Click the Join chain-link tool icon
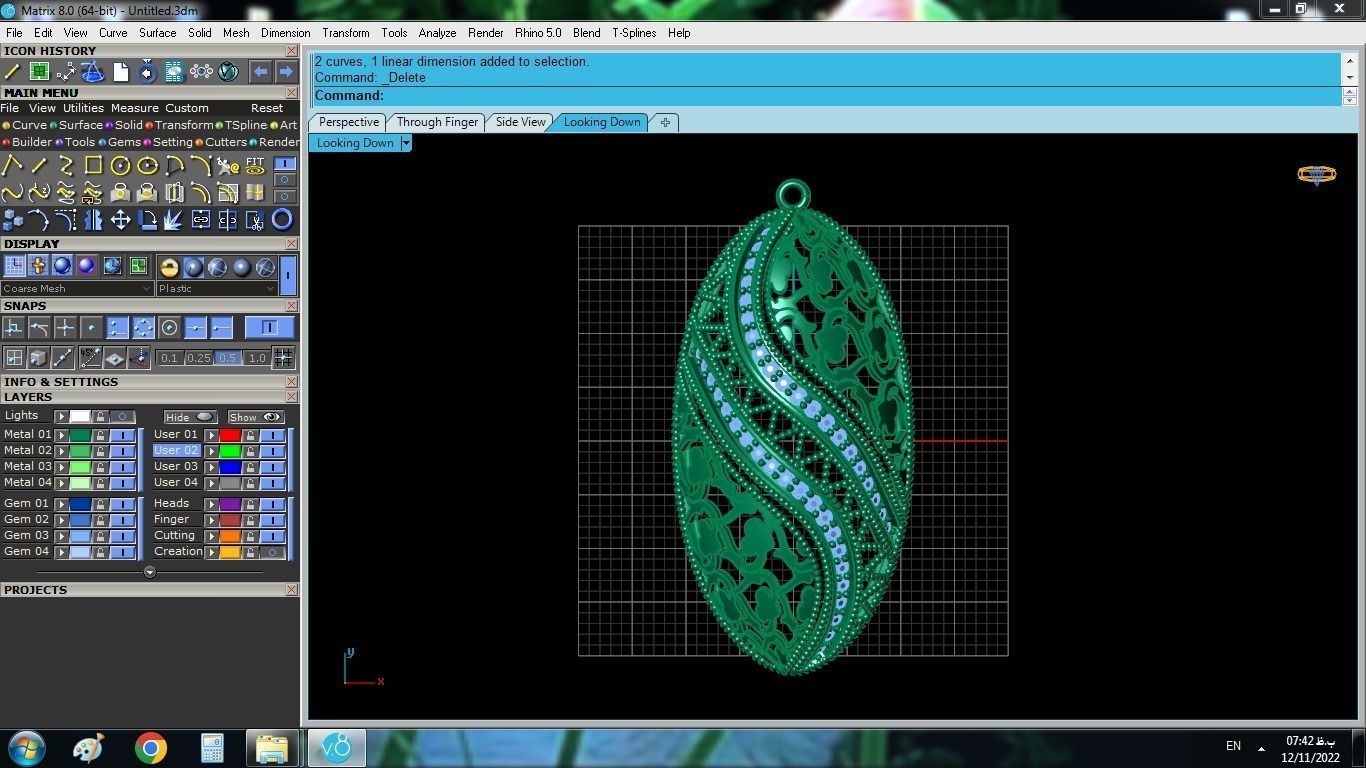This screenshot has width=1366, height=768. 201,219
